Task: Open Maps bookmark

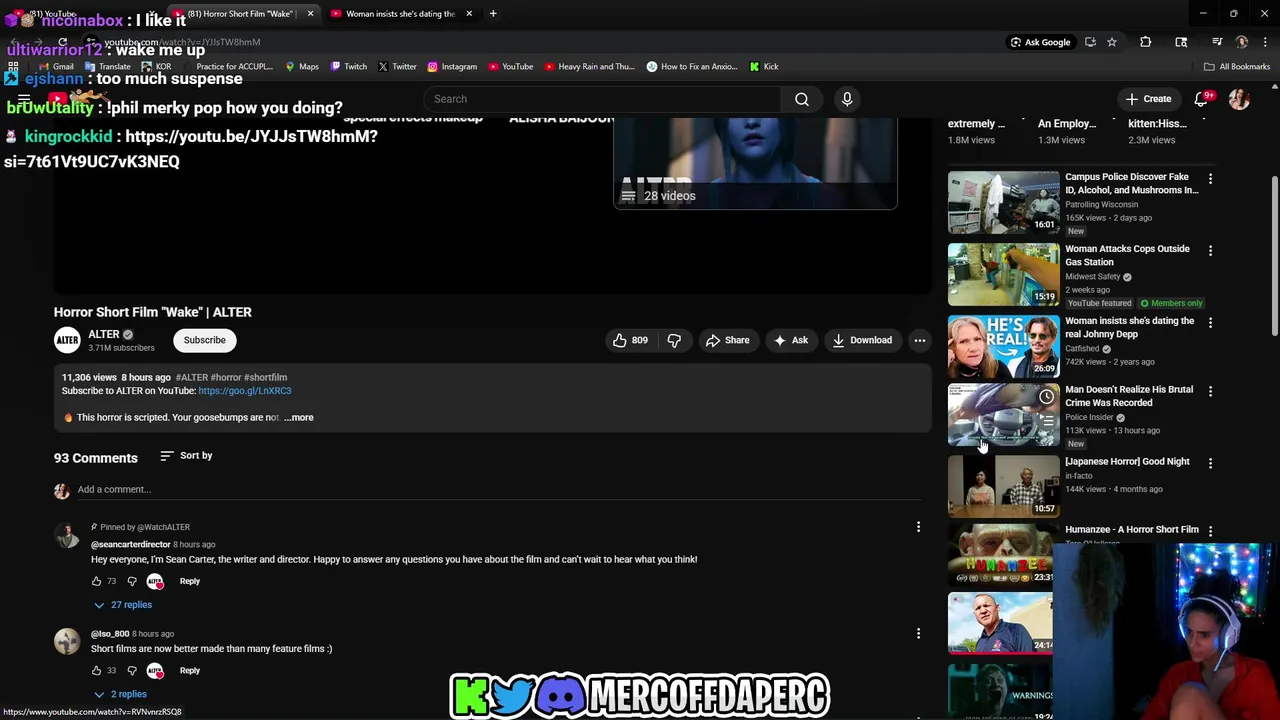Action: 302,67
